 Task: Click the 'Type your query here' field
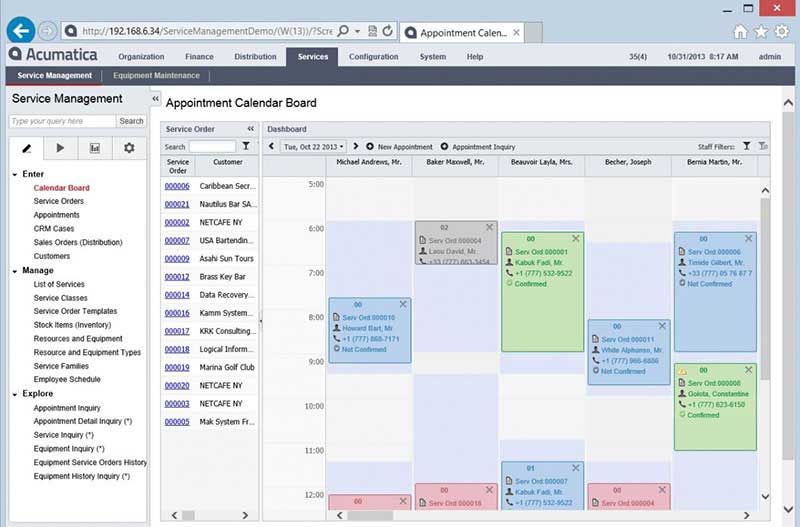[x=62, y=121]
